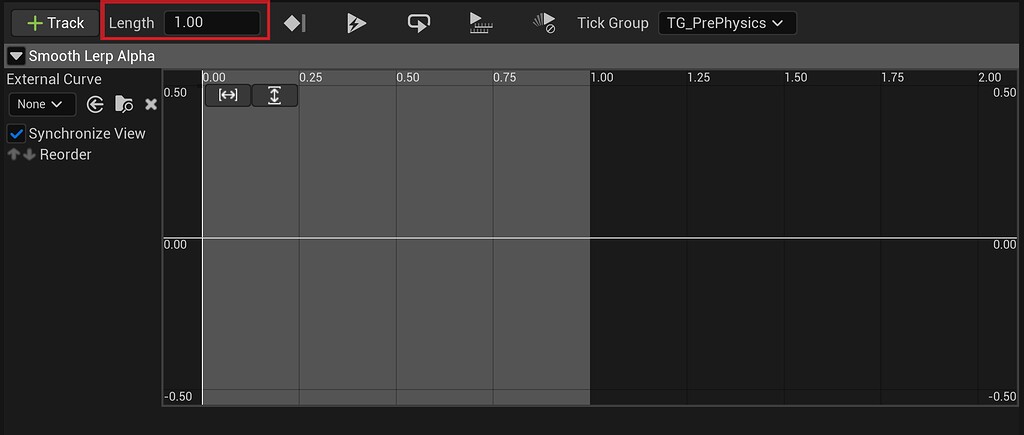Open the TG_PrePhysics Tick Group dropdown
Image resolution: width=1024 pixels, height=435 pixels.
(x=726, y=23)
